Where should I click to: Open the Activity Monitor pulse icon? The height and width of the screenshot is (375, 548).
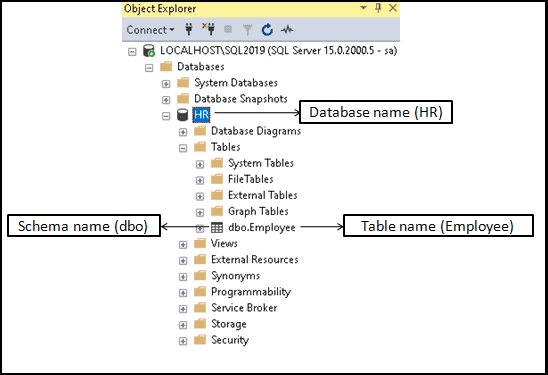click(287, 30)
